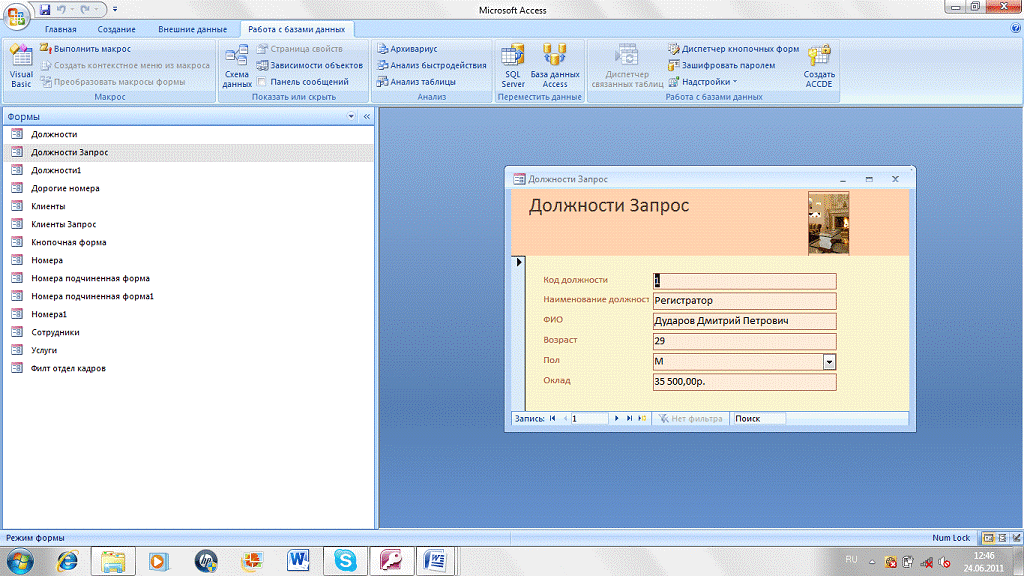Open Skype from the taskbar
Screen dimensions: 1024x576
pos(344,559)
